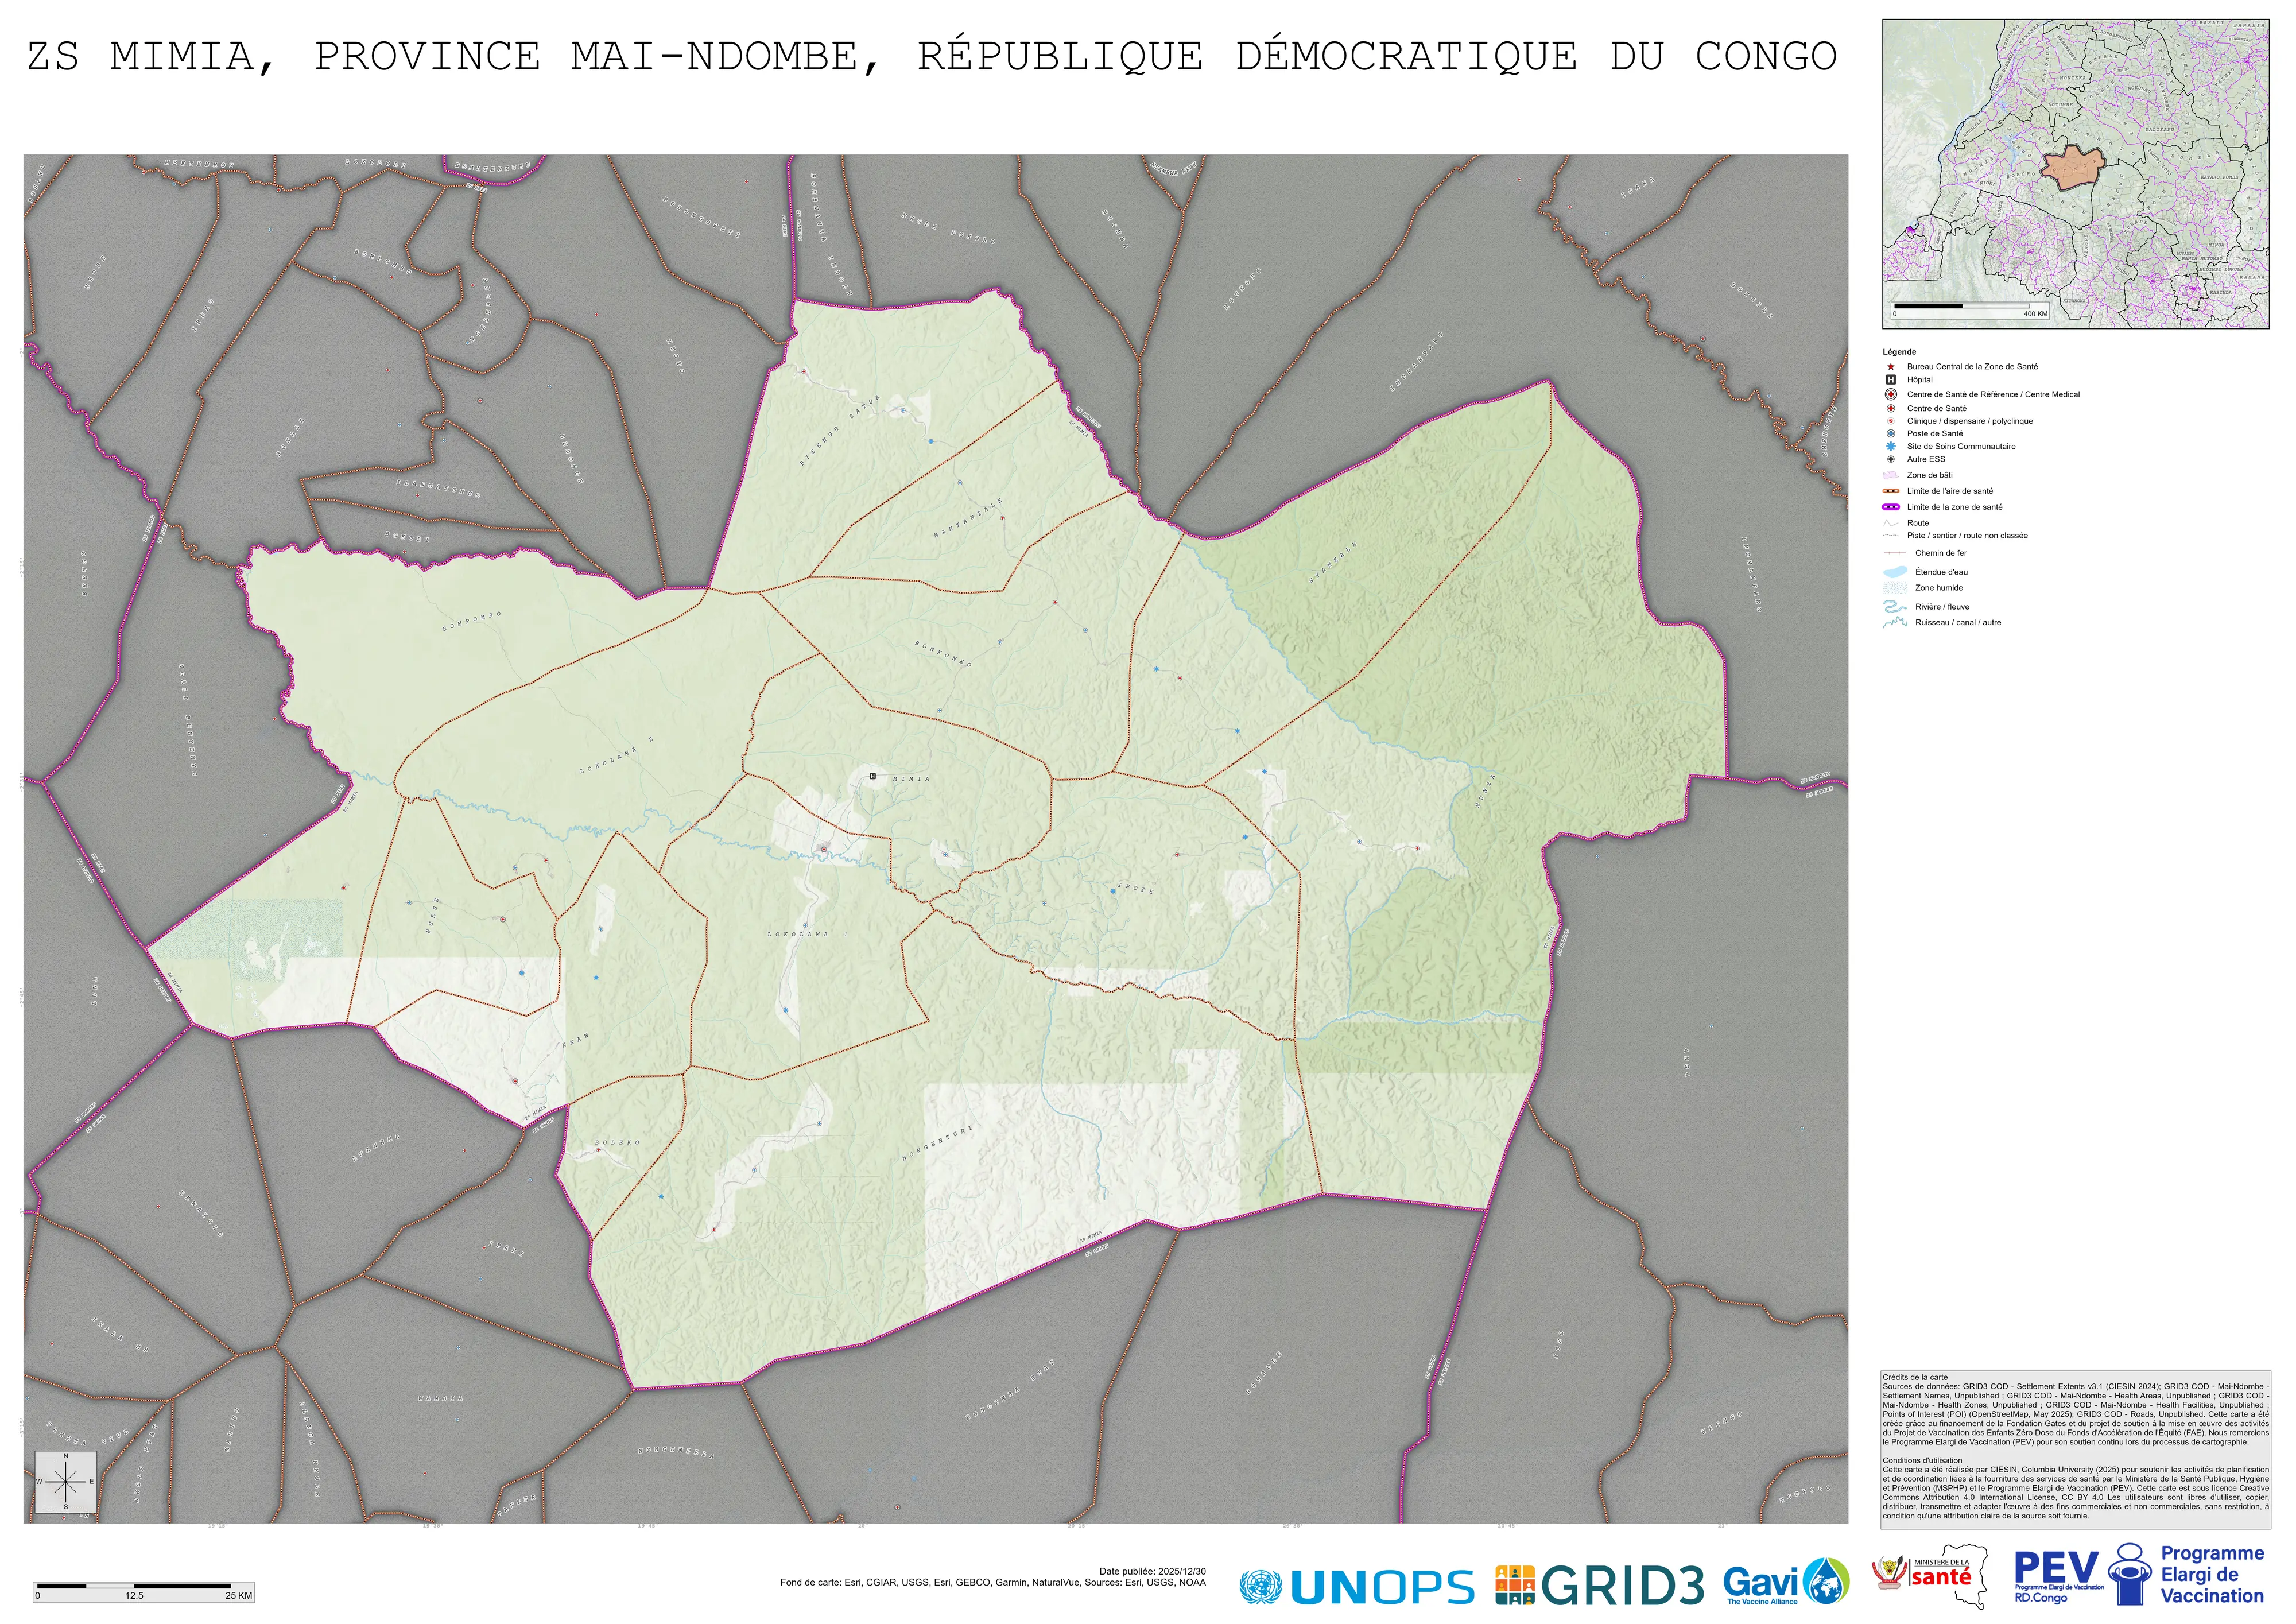Click the 'Centre de Santé de Référence / Centre Medical' text
Screen dimensions: 2296x1624
(1993, 394)
